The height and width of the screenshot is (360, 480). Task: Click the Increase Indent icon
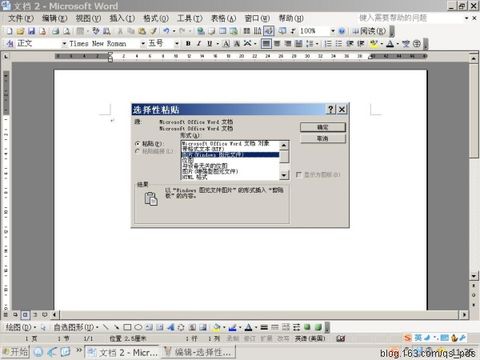[361, 44]
